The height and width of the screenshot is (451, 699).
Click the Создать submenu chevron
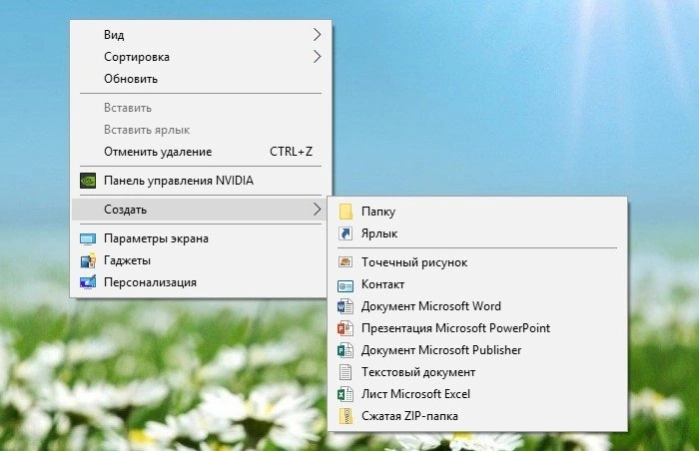coord(317,209)
